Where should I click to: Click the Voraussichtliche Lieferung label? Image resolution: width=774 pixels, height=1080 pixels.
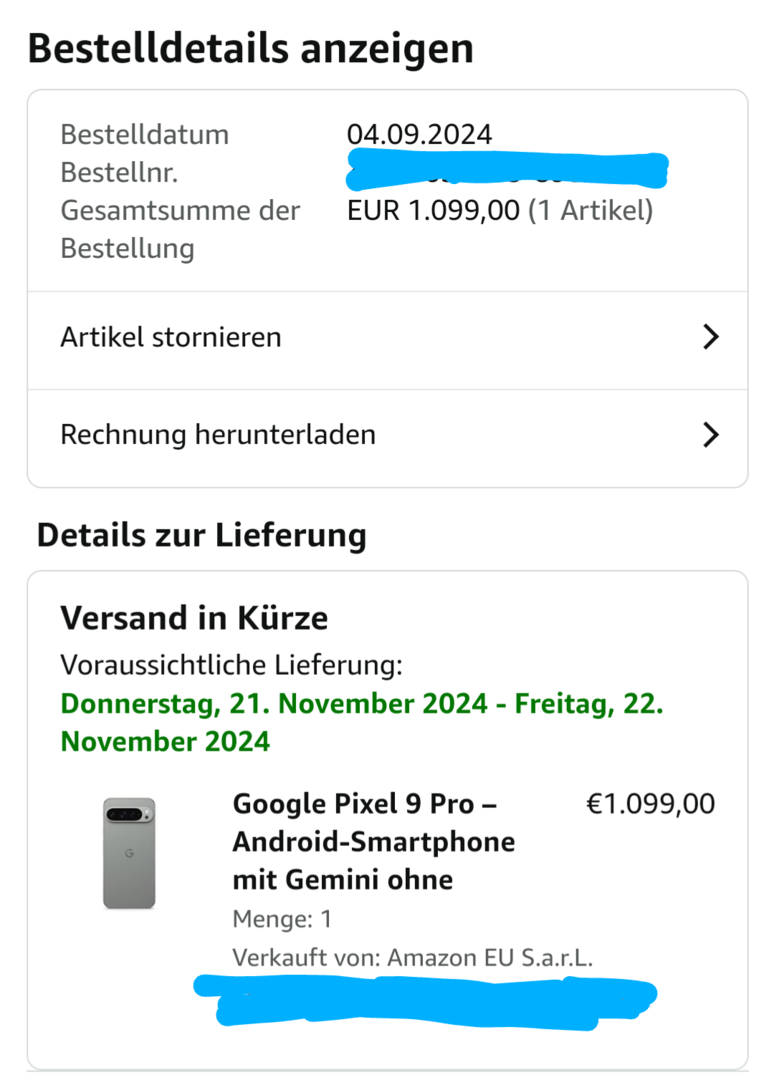[x=231, y=665]
